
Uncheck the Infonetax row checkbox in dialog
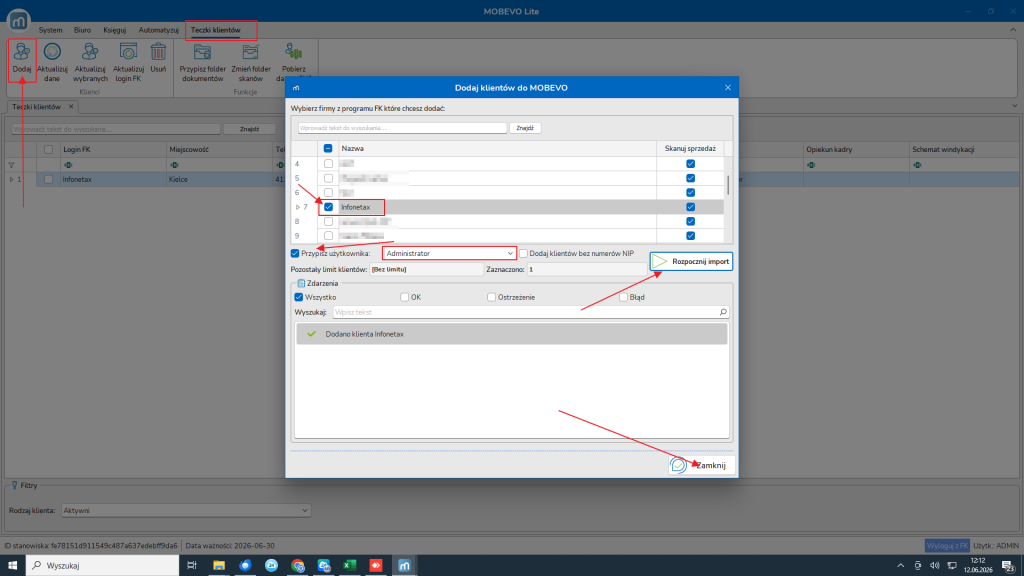pyautogui.click(x=328, y=207)
